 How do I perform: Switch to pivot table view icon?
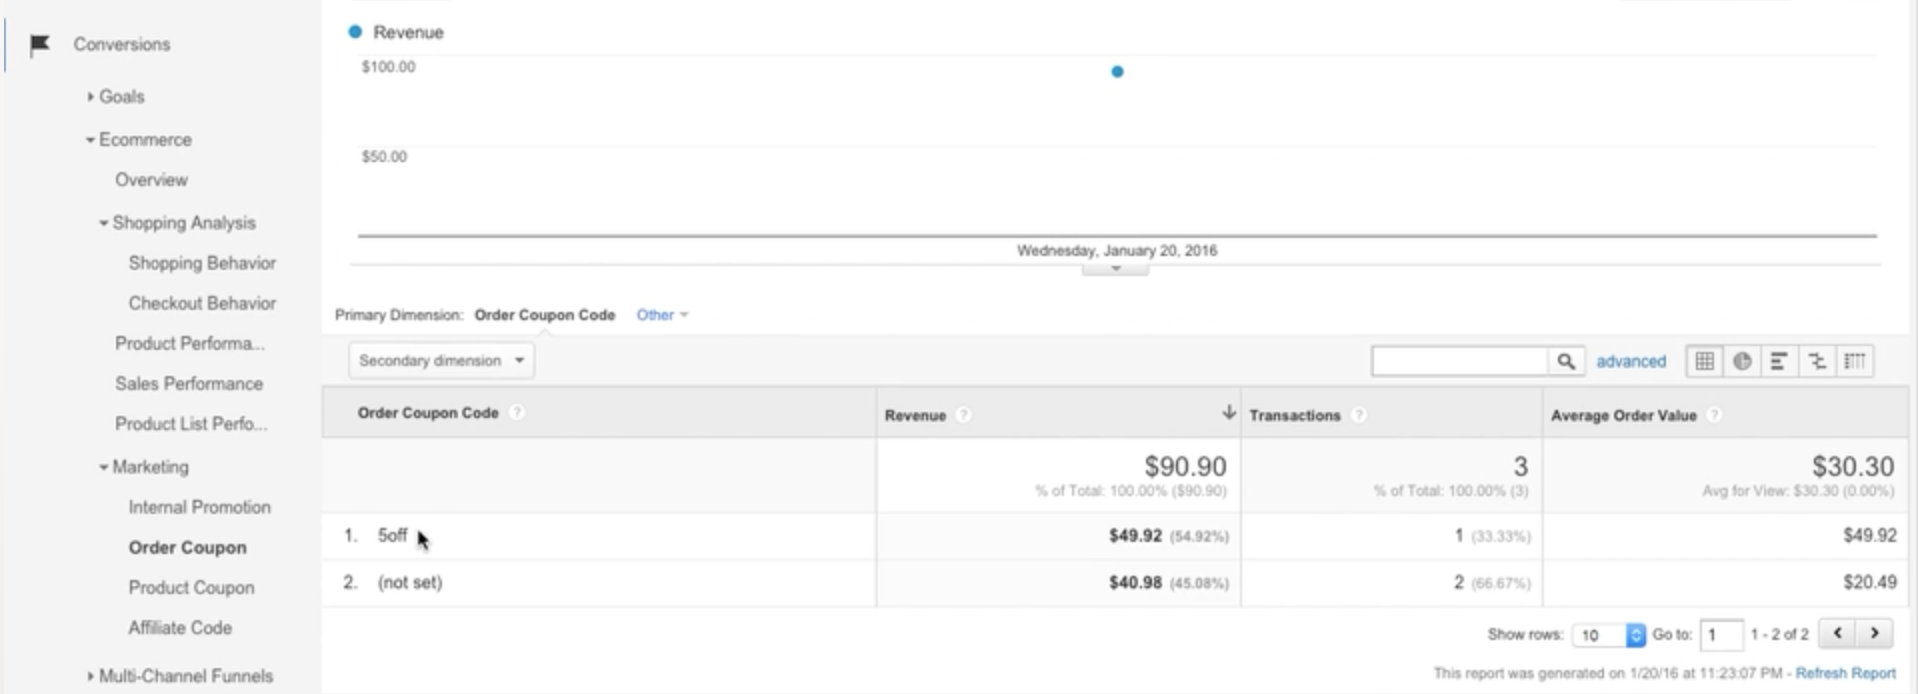[1855, 361]
